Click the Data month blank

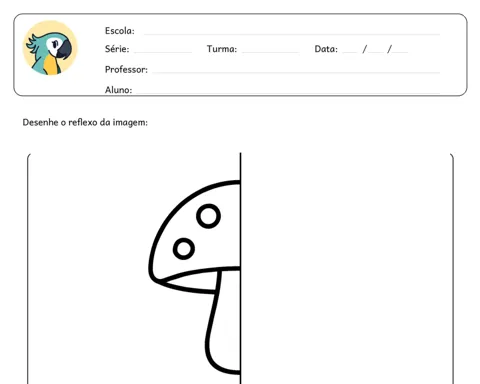pos(376,52)
